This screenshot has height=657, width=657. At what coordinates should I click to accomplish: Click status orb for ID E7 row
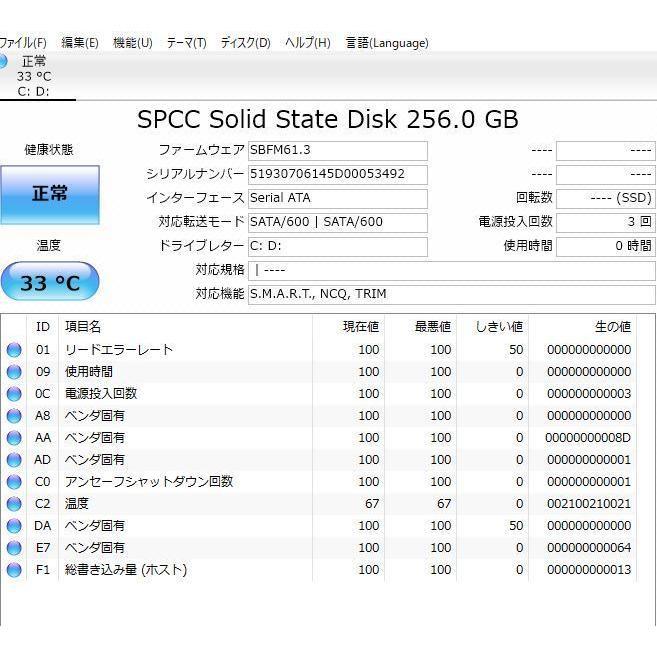point(14,548)
